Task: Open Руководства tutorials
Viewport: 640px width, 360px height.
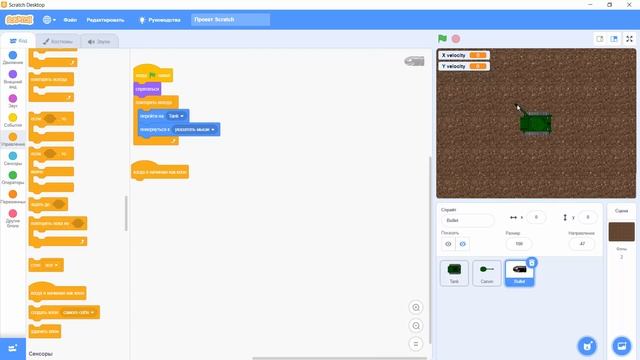Action: pyautogui.click(x=160, y=20)
